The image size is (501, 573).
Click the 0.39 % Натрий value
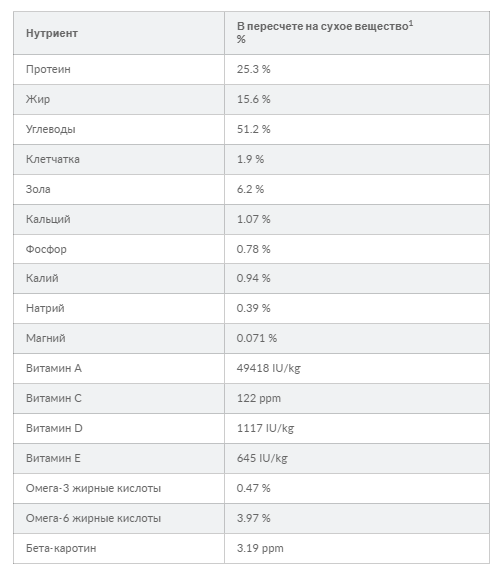click(253, 308)
